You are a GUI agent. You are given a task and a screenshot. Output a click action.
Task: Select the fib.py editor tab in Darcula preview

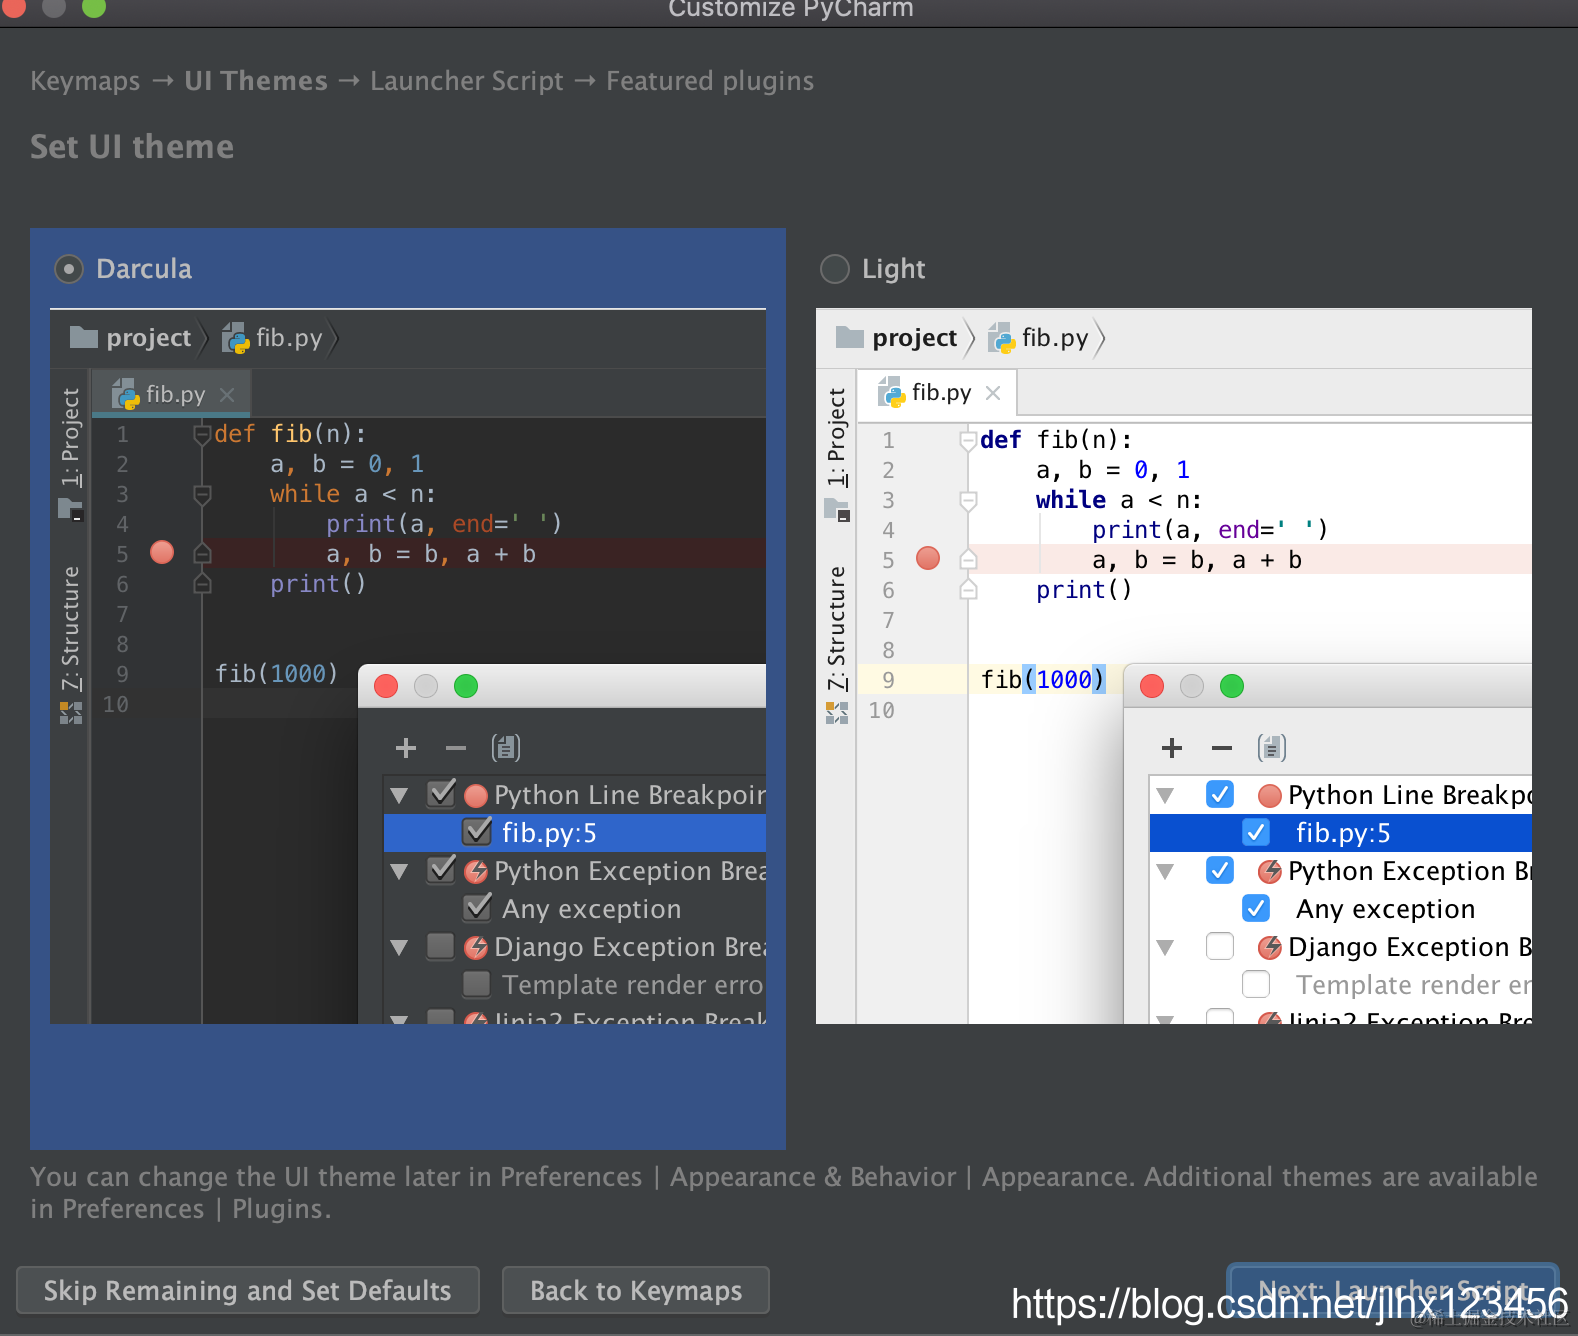click(171, 394)
